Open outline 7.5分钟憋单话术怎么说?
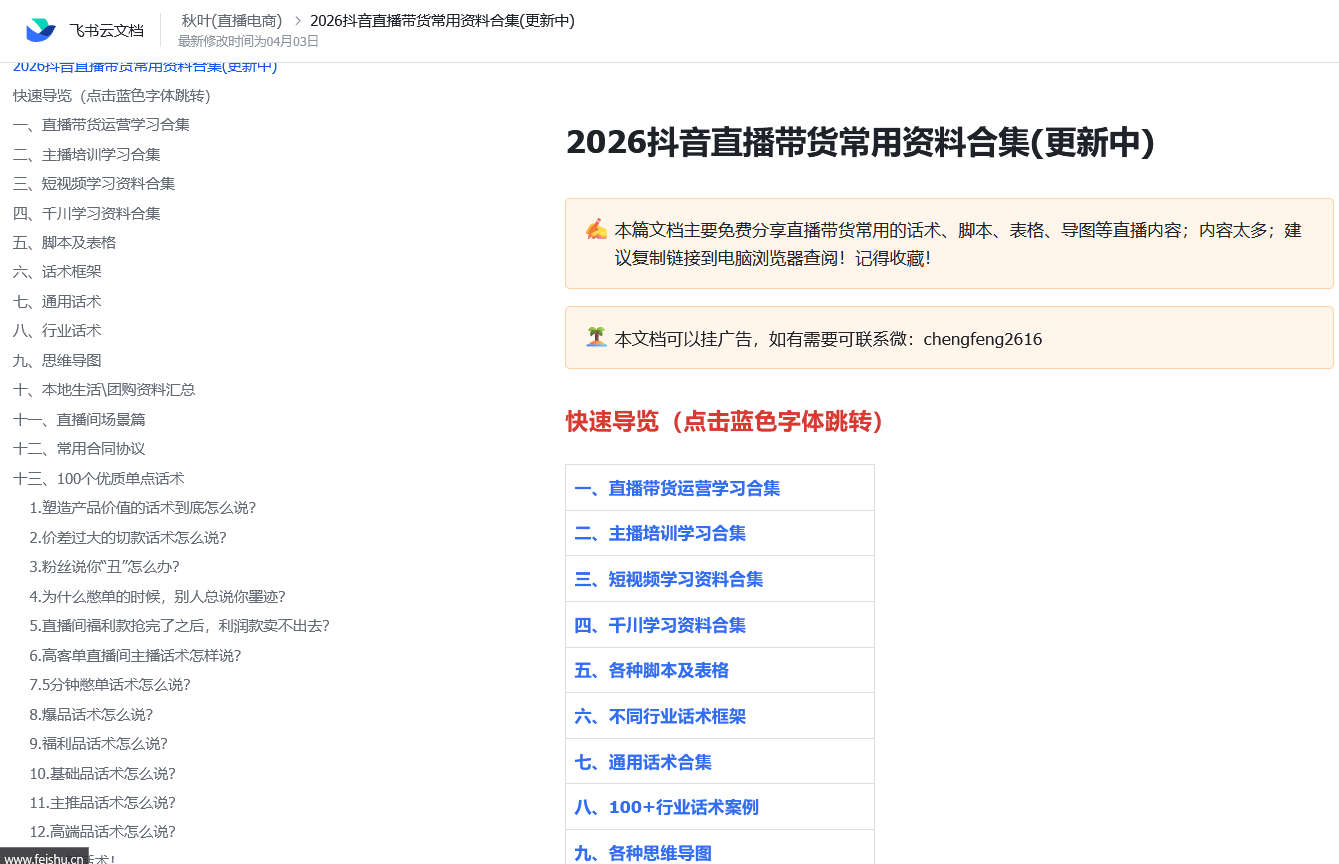Screen dimensions: 1339x864 110,685
